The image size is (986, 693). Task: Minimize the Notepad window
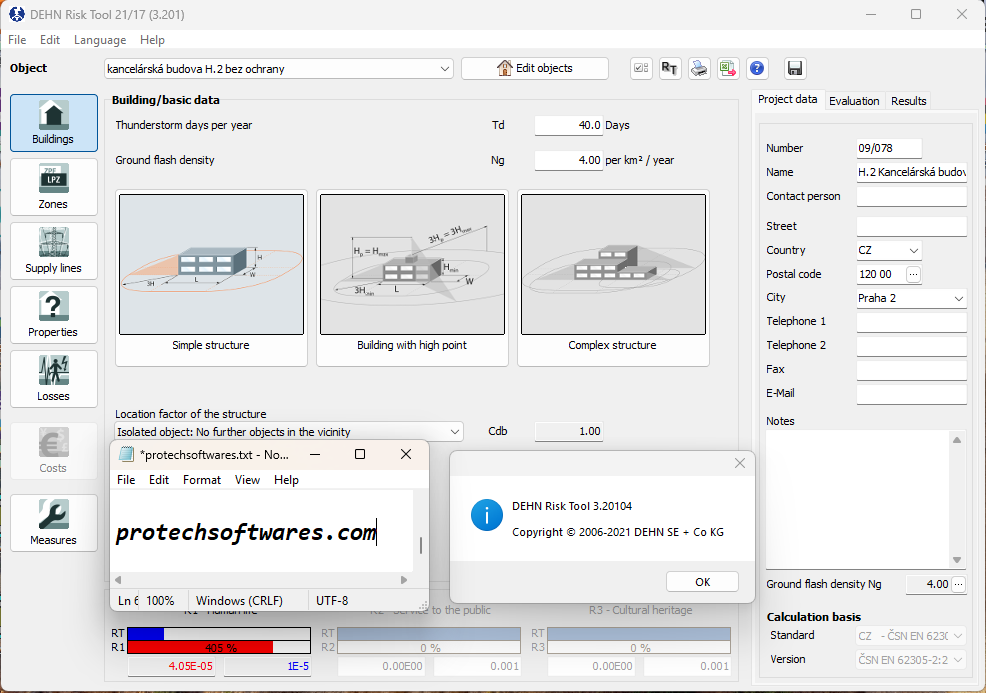(315, 454)
